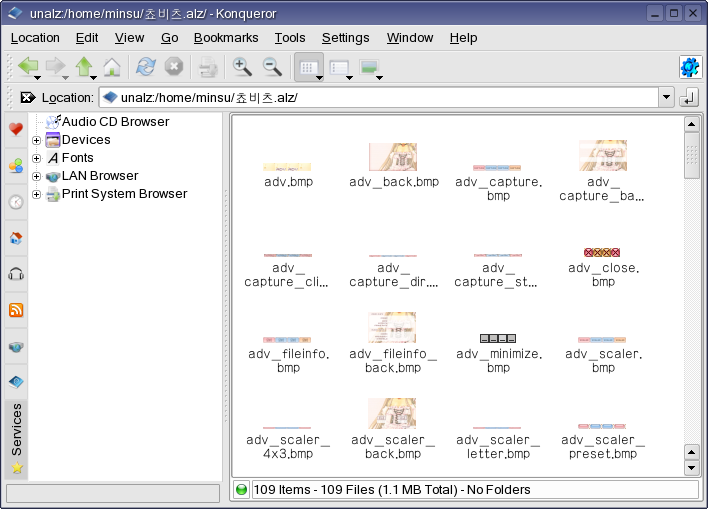Click the Home folder icon
The height and width of the screenshot is (509, 708).
coord(112,67)
